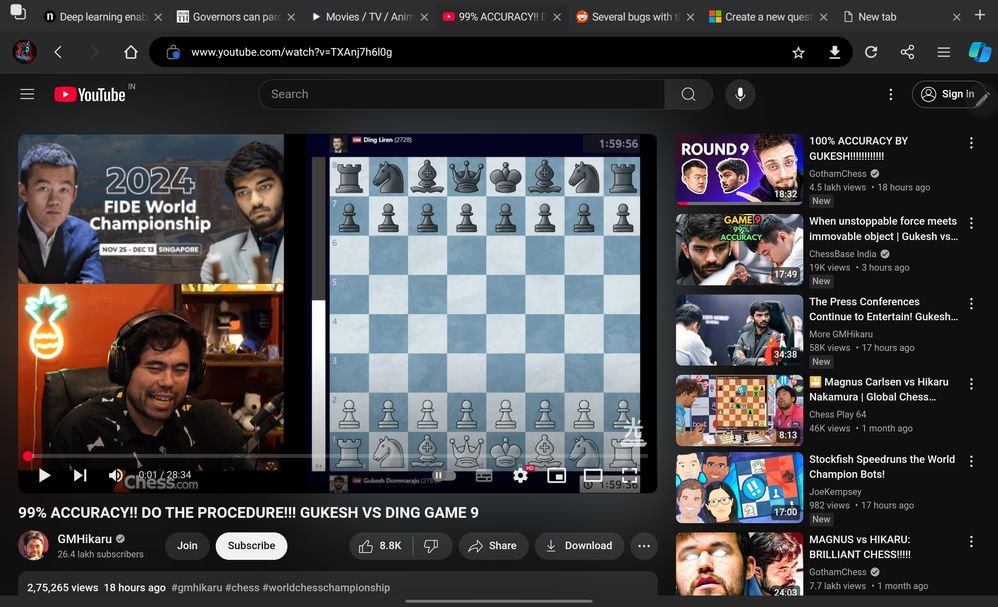
Task: Open browser share icon
Action: pos(908,52)
